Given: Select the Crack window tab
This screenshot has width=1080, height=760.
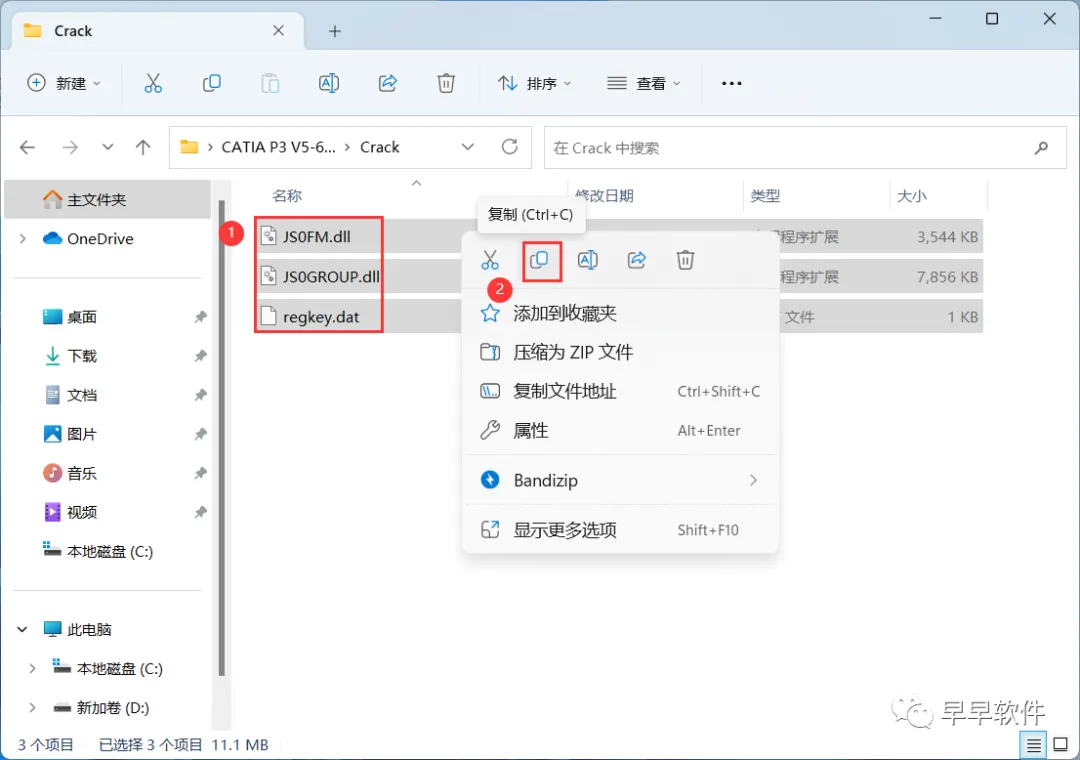Looking at the screenshot, I should click(x=158, y=31).
